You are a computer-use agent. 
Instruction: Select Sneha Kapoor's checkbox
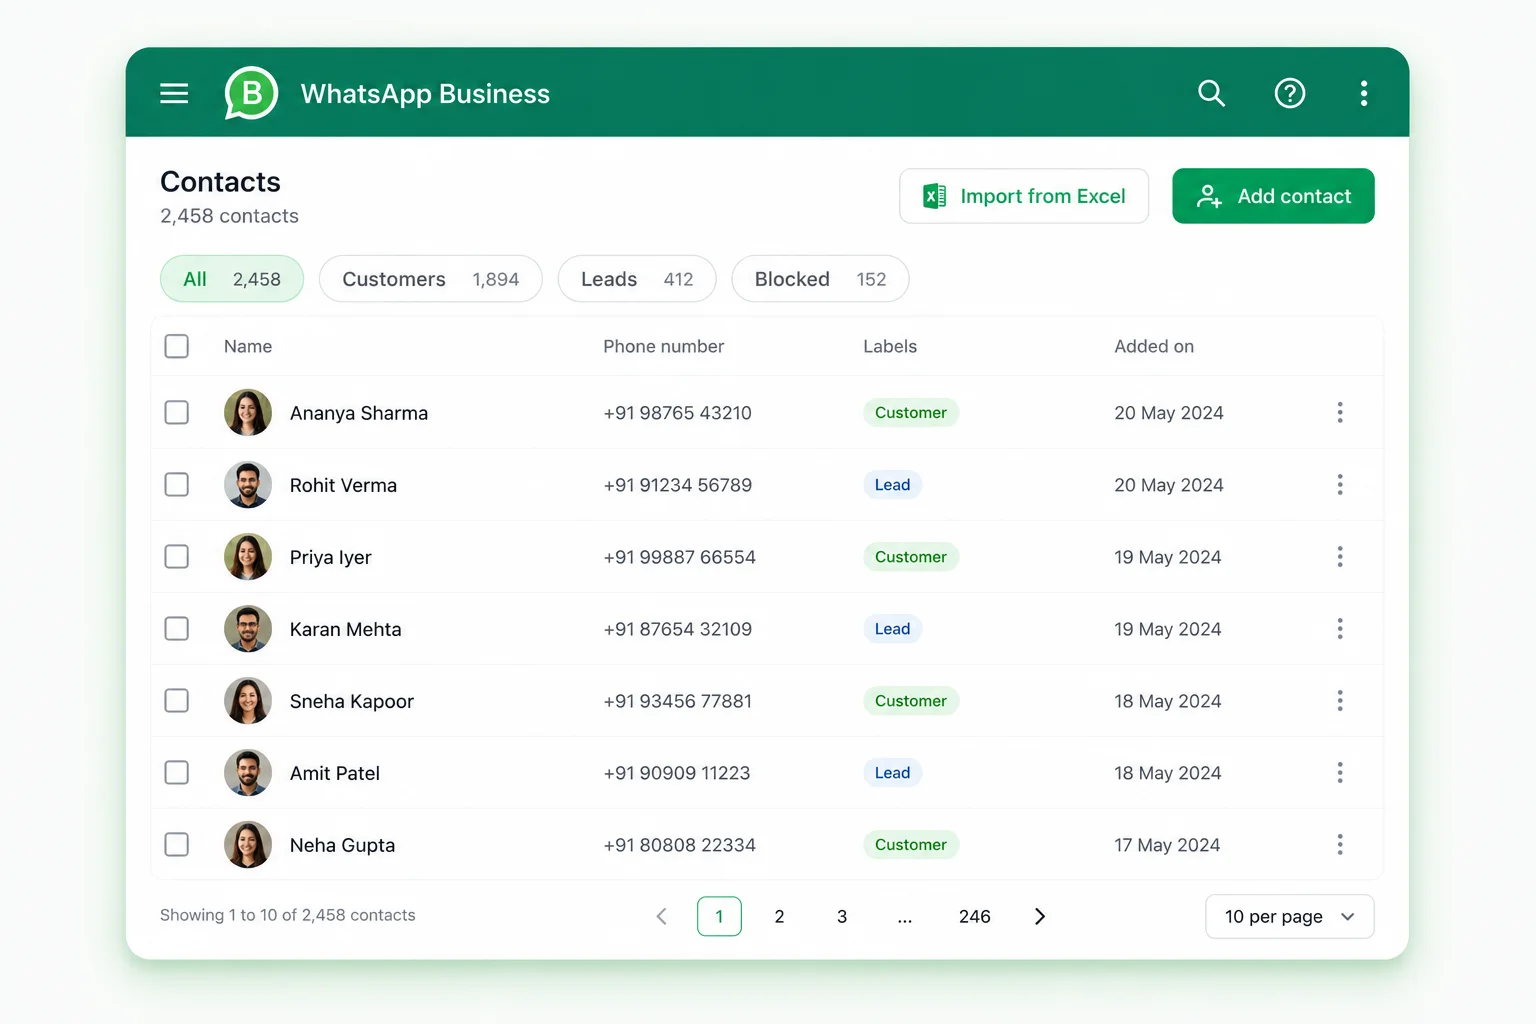tap(177, 701)
